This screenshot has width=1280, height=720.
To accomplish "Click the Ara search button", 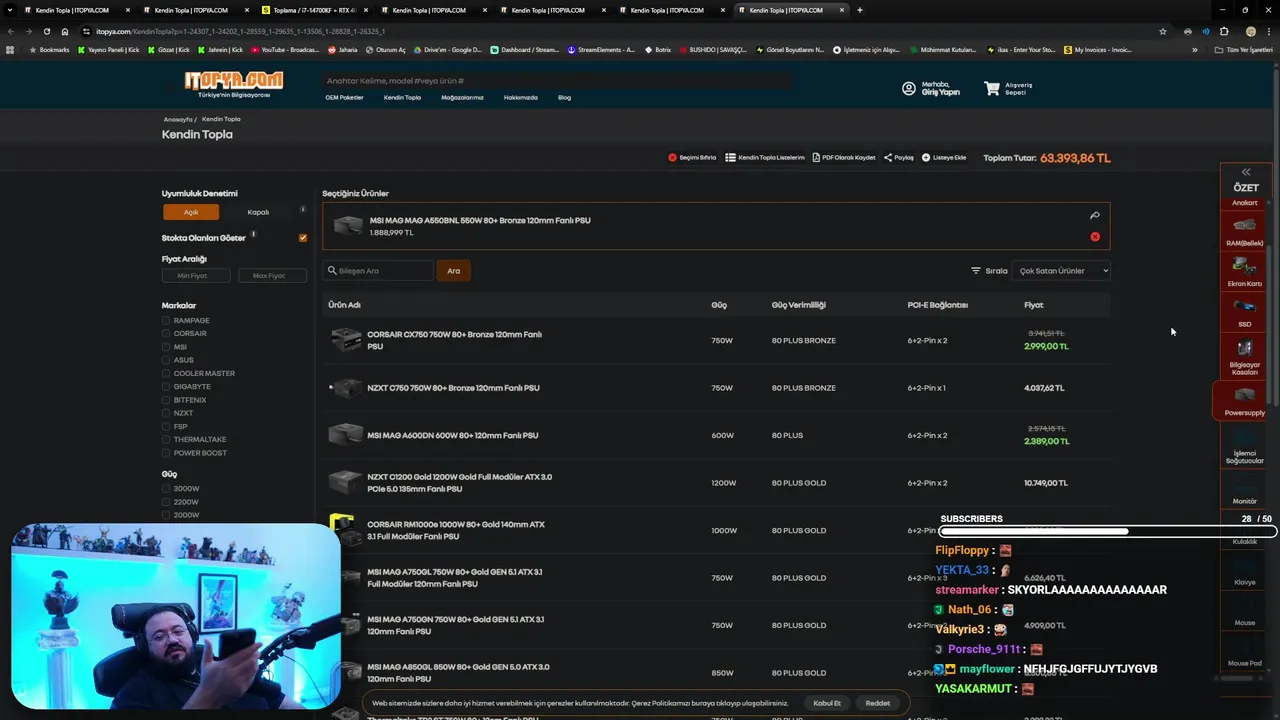I will pyautogui.click(x=454, y=271).
